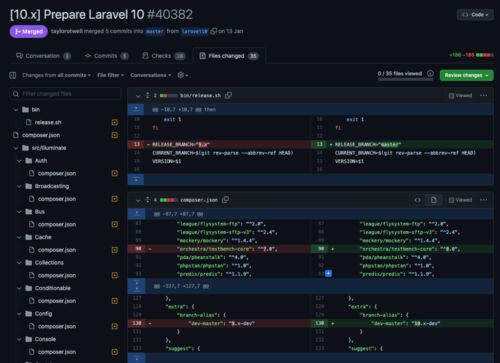This screenshot has height=363, width=500.
Task: Copy the bin/release.sh file path
Action: click(x=228, y=96)
